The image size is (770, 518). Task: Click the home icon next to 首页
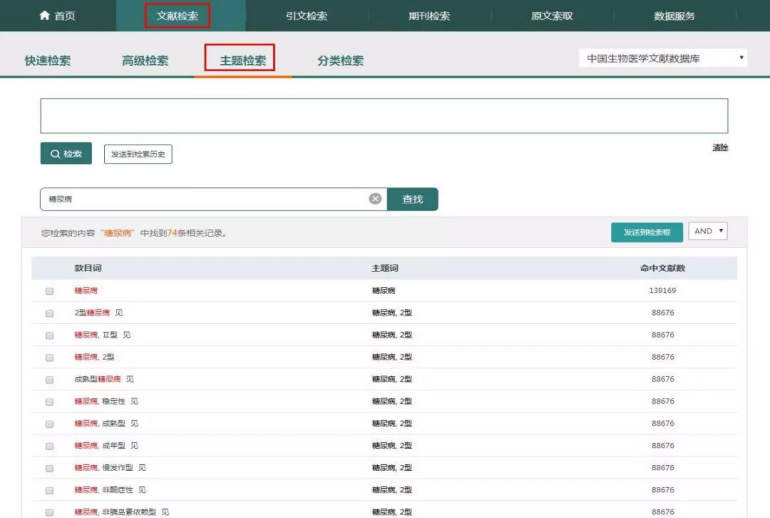point(43,16)
